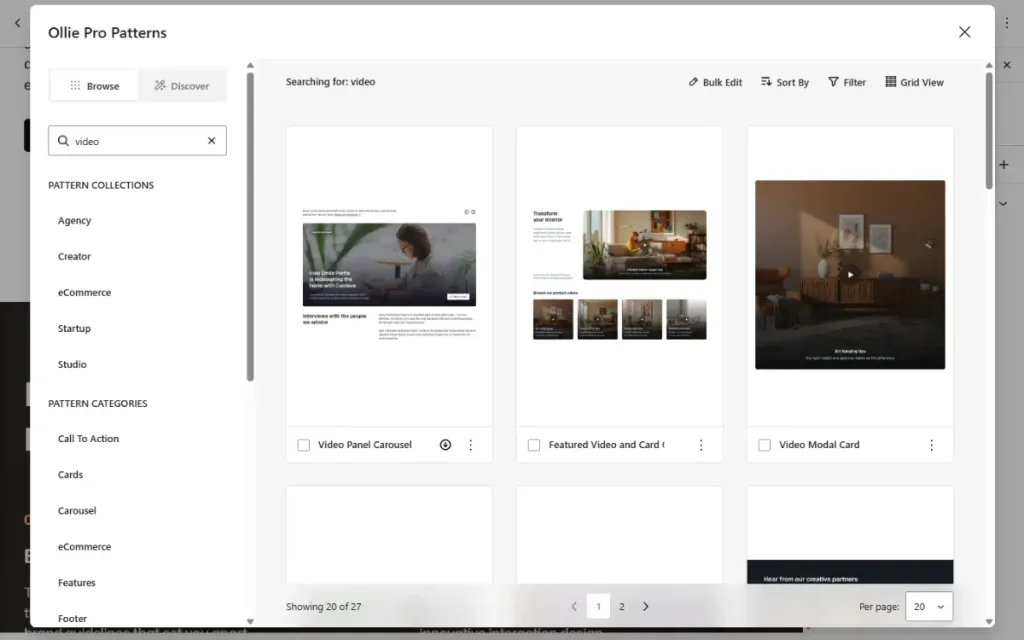Click the Filter funnel icon
Viewport: 1024px width, 640px height.
pos(833,82)
